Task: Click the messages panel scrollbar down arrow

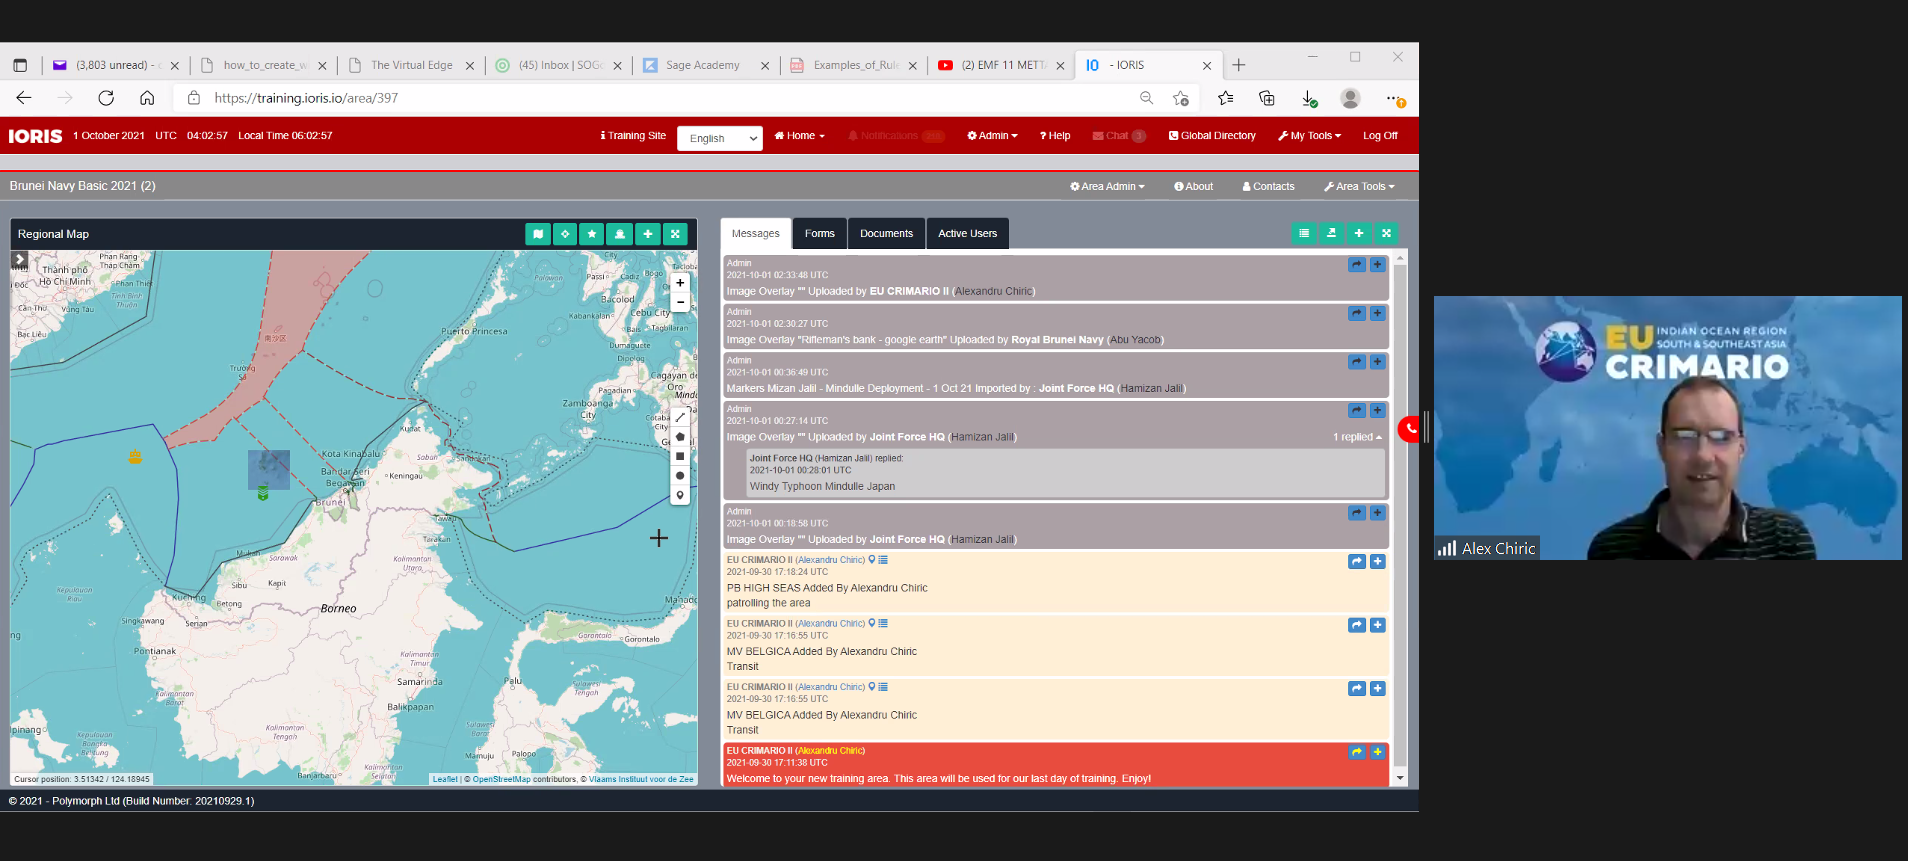Action: point(1400,778)
